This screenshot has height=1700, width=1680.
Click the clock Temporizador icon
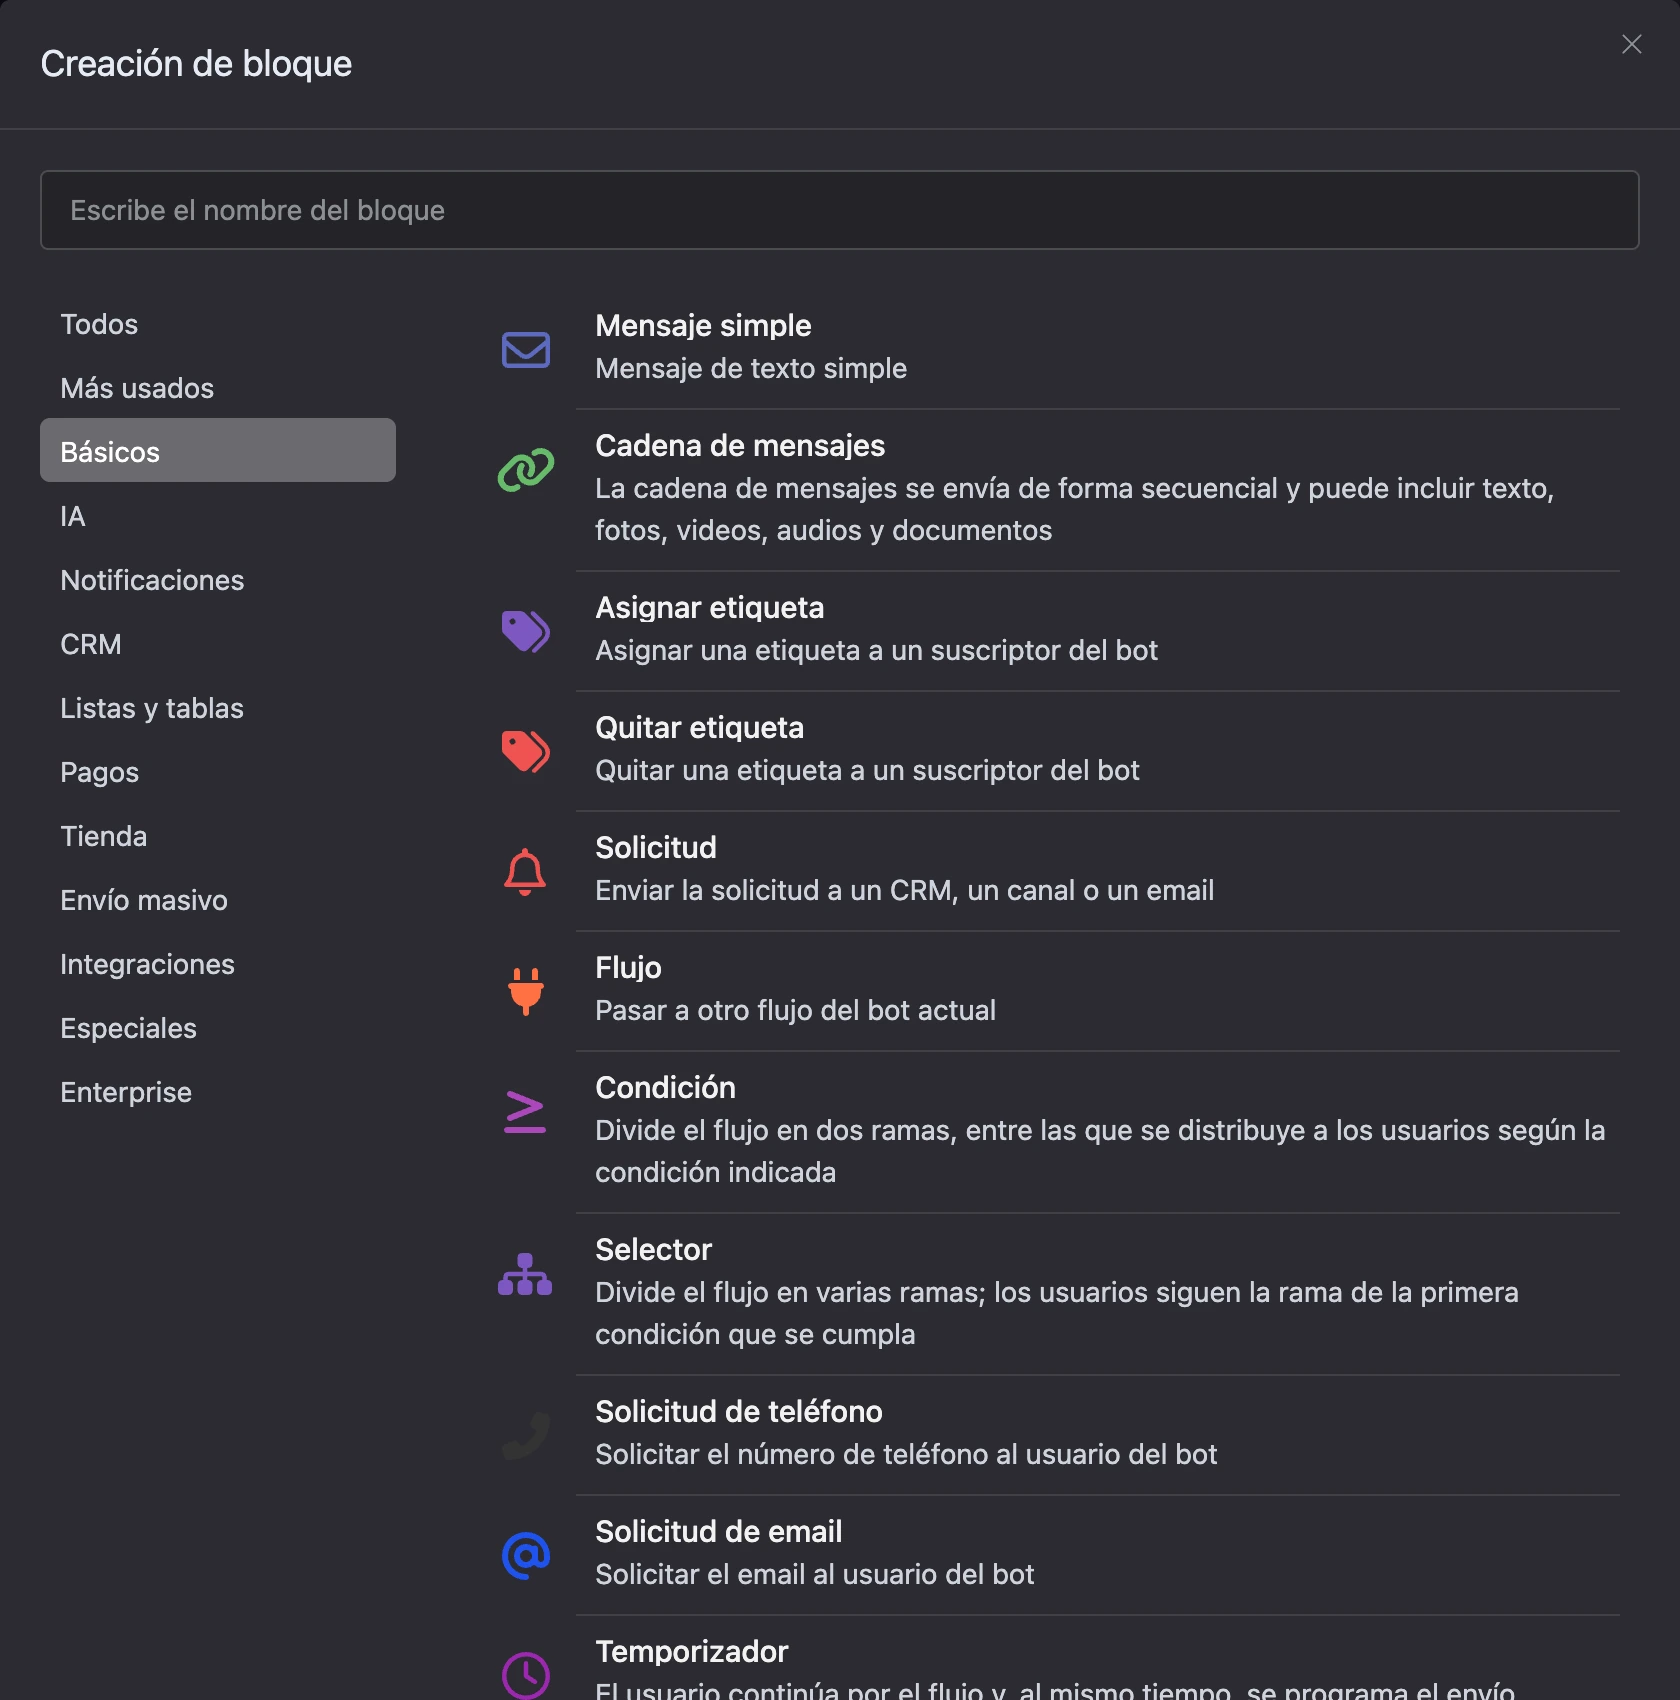(525, 1675)
